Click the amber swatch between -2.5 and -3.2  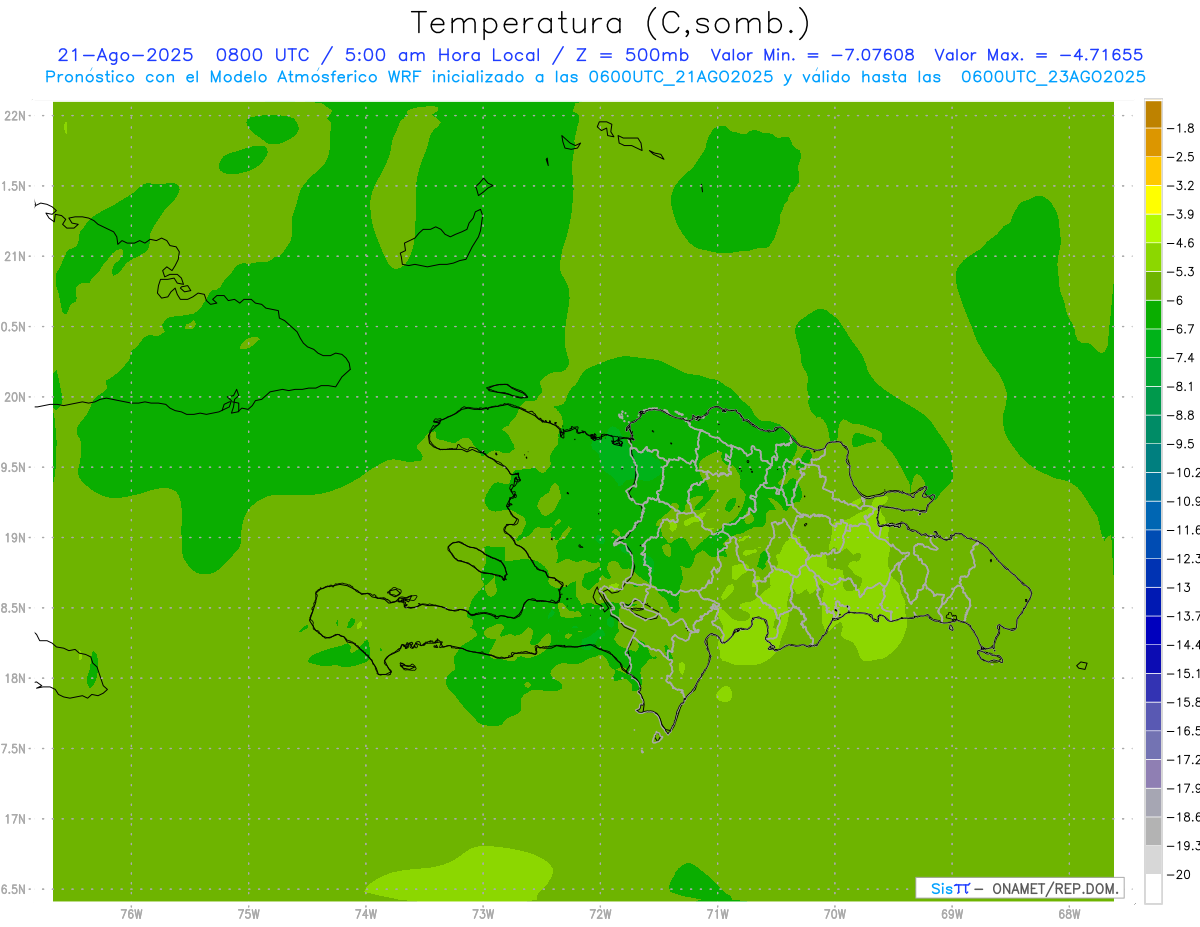[x=1153, y=171]
